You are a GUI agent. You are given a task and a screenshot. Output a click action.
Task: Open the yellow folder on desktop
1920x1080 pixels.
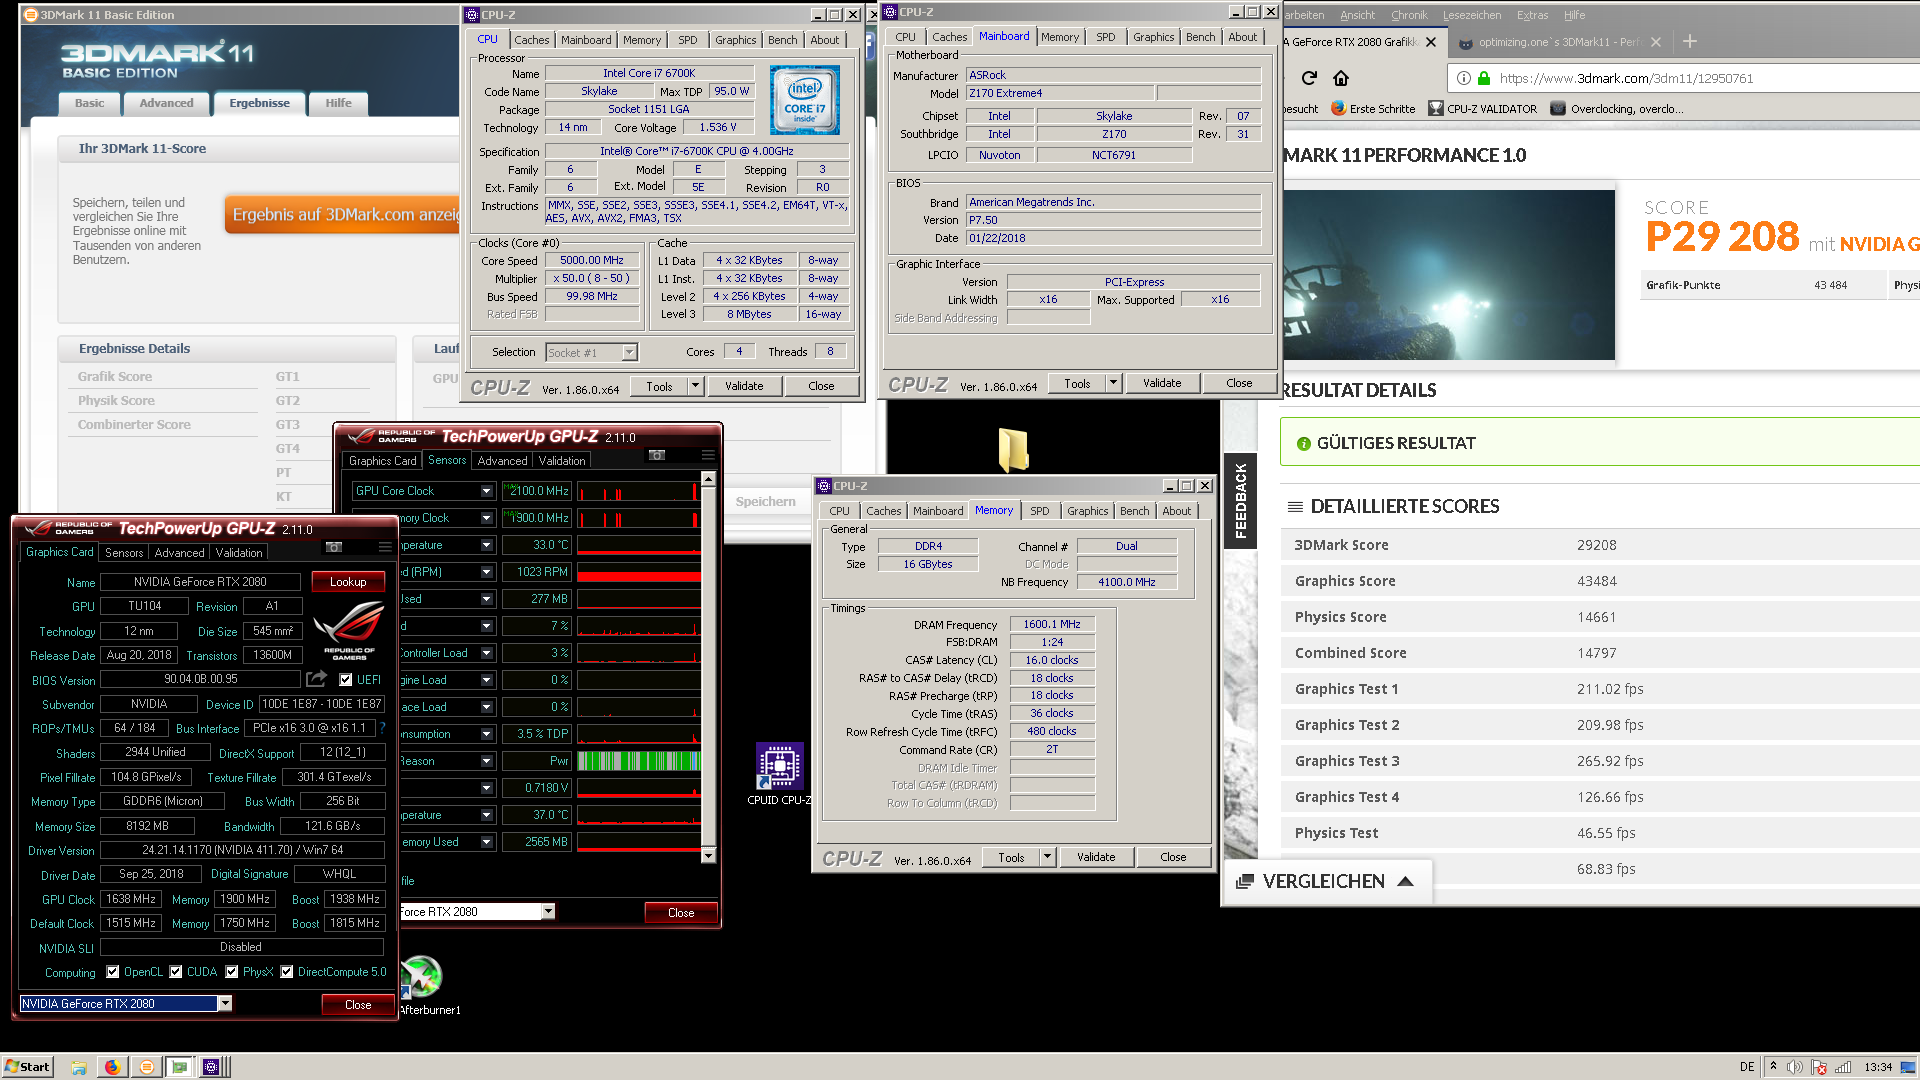tap(1013, 450)
